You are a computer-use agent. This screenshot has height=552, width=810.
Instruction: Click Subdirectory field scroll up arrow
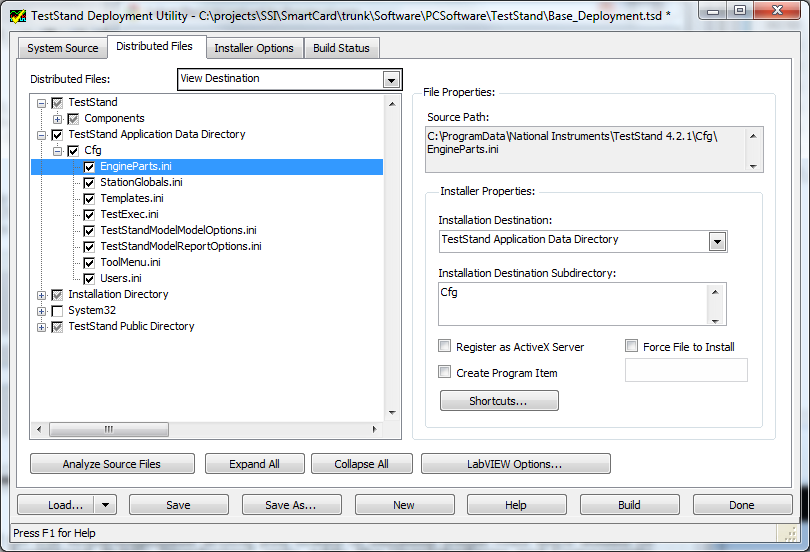pyautogui.click(x=715, y=292)
